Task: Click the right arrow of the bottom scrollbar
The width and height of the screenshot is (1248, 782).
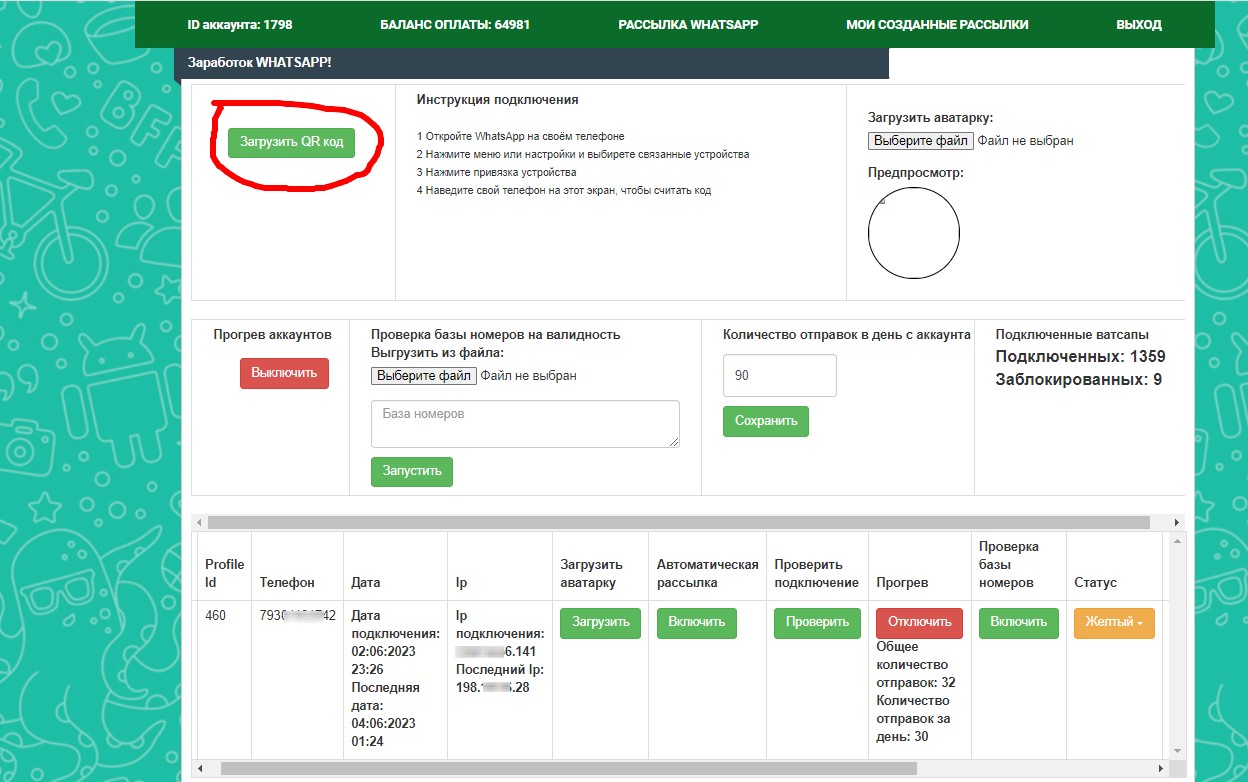Action: (x=1160, y=769)
